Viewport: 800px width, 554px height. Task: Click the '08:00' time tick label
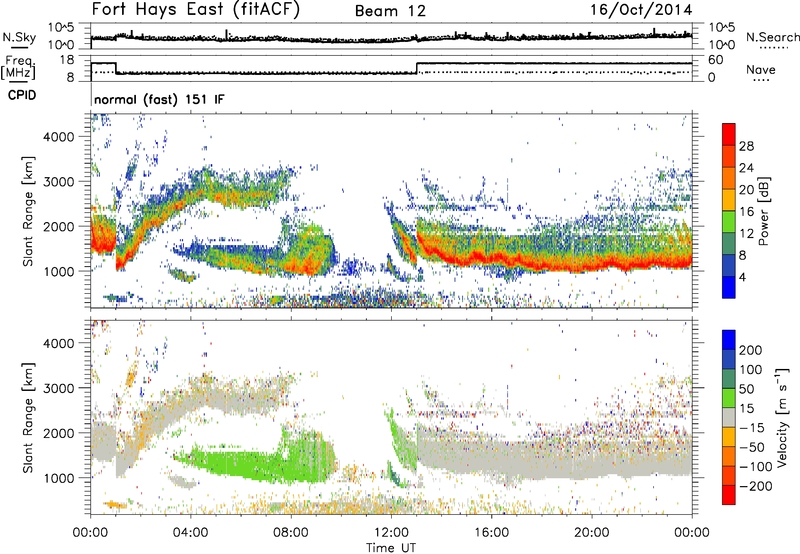click(x=291, y=533)
